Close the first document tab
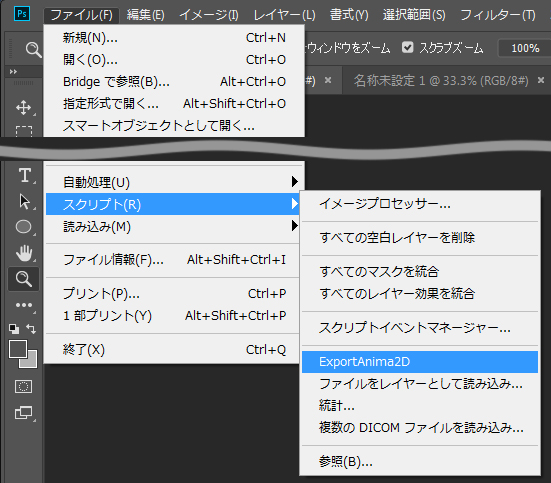 (328, 80)
